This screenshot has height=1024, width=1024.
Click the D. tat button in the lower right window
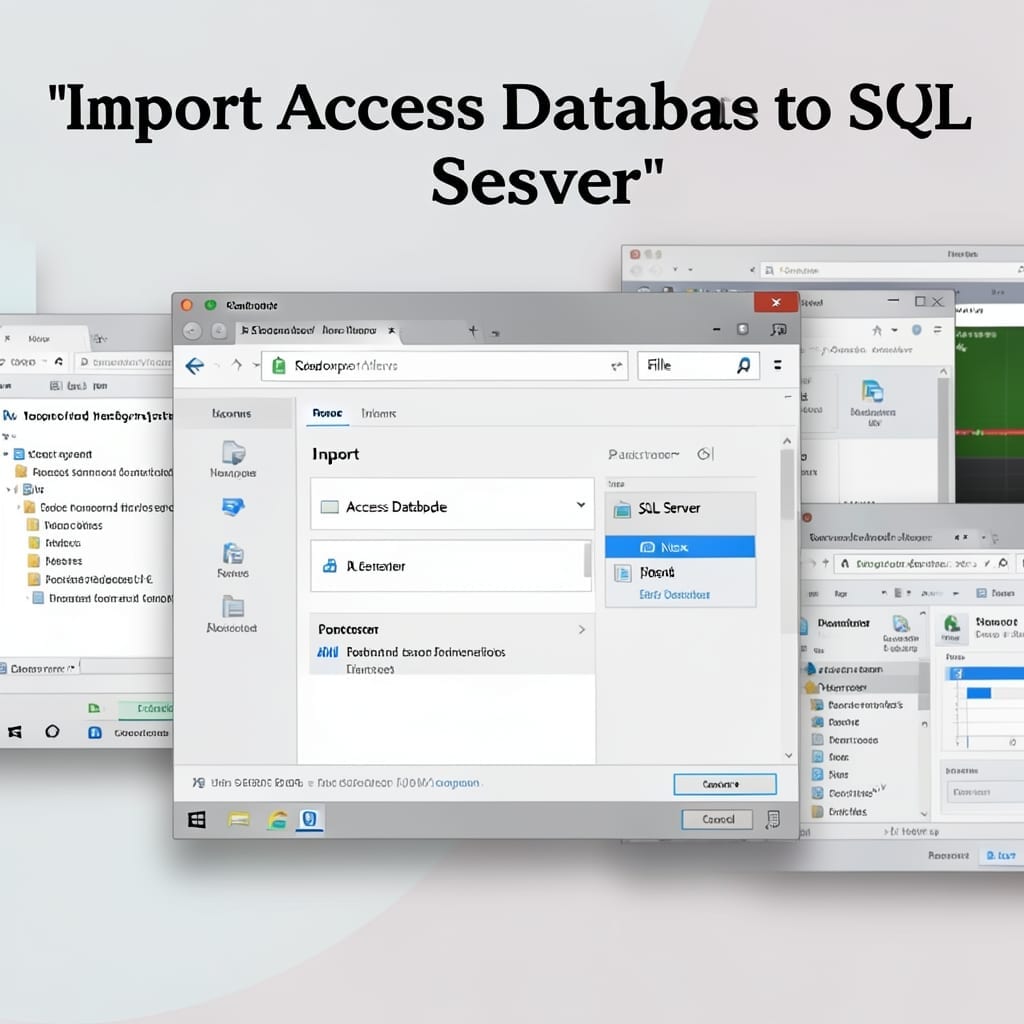pos(1000,855)
